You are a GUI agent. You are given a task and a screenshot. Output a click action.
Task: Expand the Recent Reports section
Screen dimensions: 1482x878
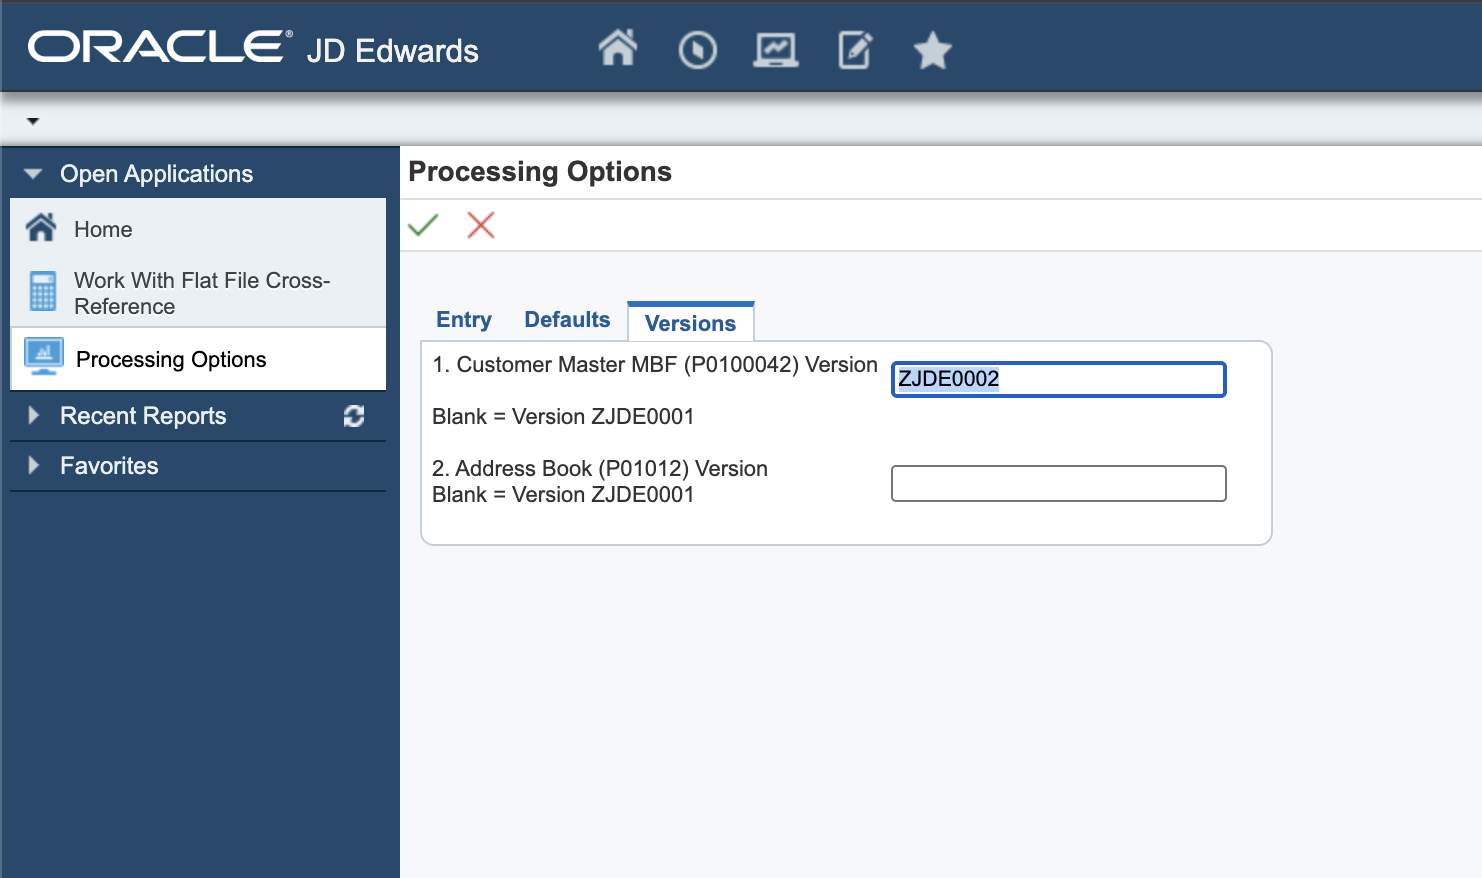tap(34, 415)
